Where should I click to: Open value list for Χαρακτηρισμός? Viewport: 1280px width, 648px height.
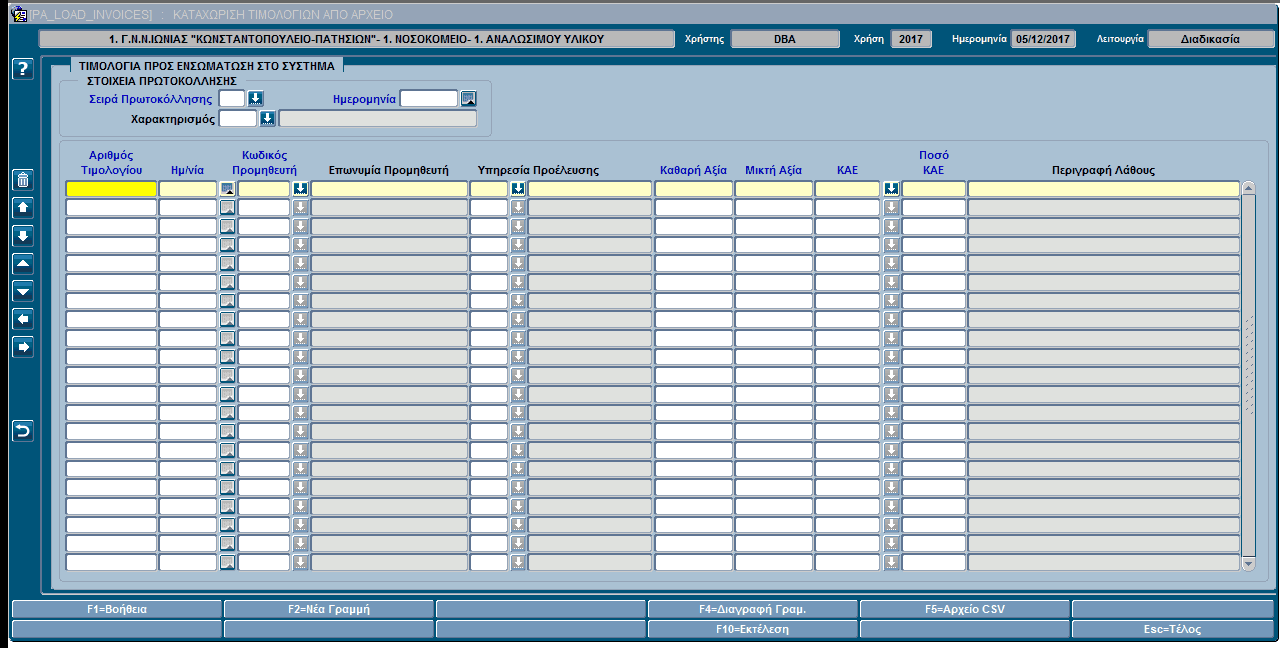coord(267,119)
